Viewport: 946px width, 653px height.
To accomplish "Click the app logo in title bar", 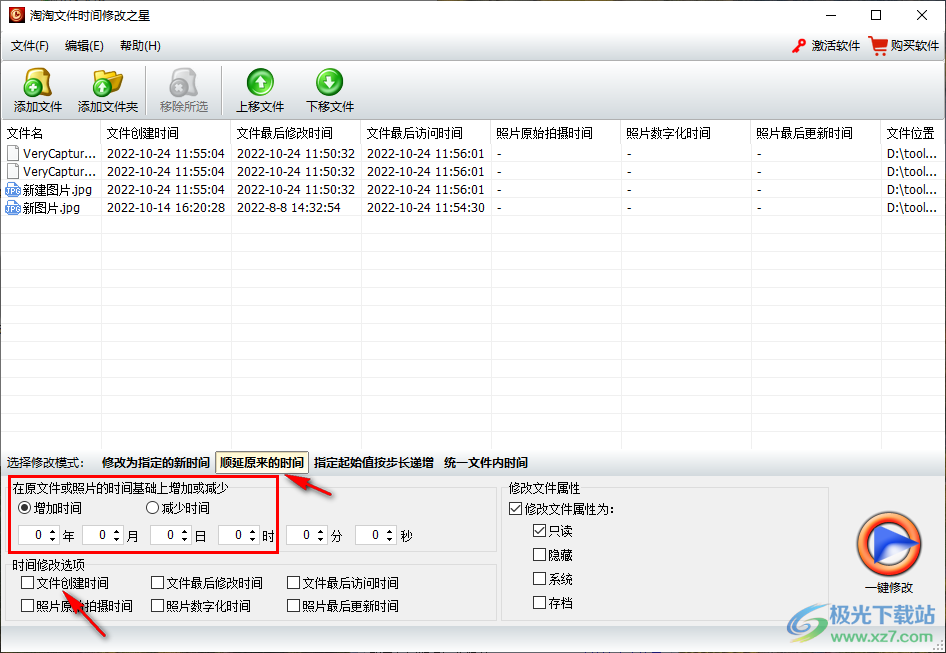I will click(x=16, y=15).
